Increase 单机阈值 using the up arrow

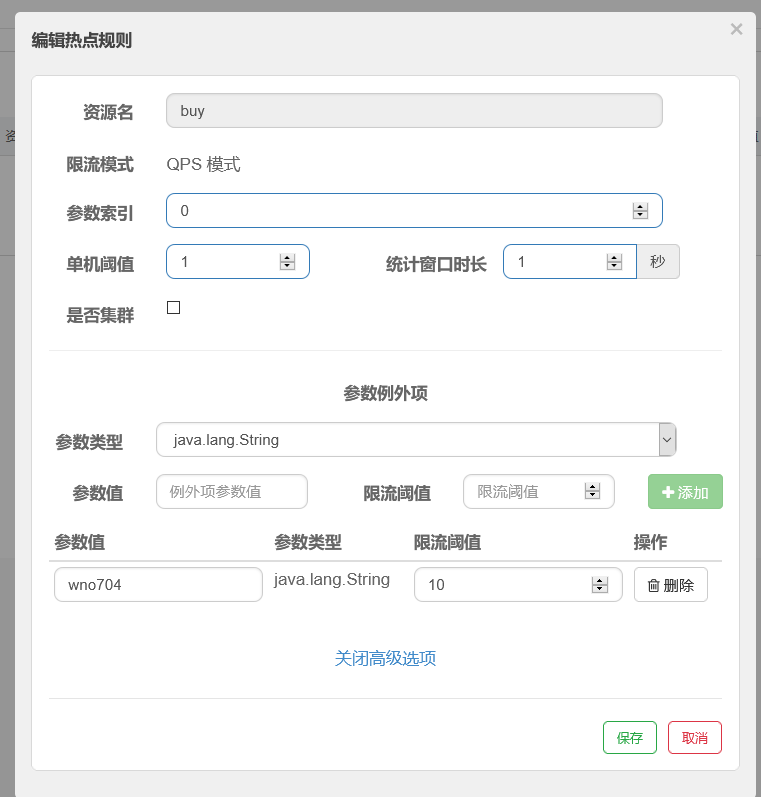tap(287, 257)
